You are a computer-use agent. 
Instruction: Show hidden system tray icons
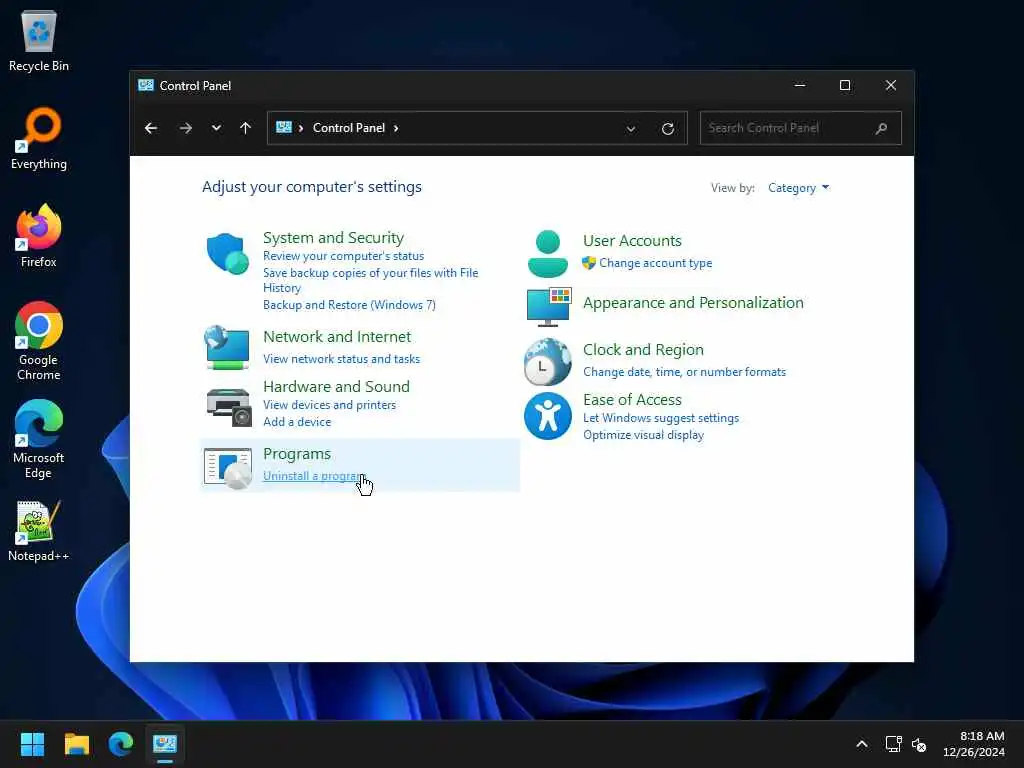862,744
